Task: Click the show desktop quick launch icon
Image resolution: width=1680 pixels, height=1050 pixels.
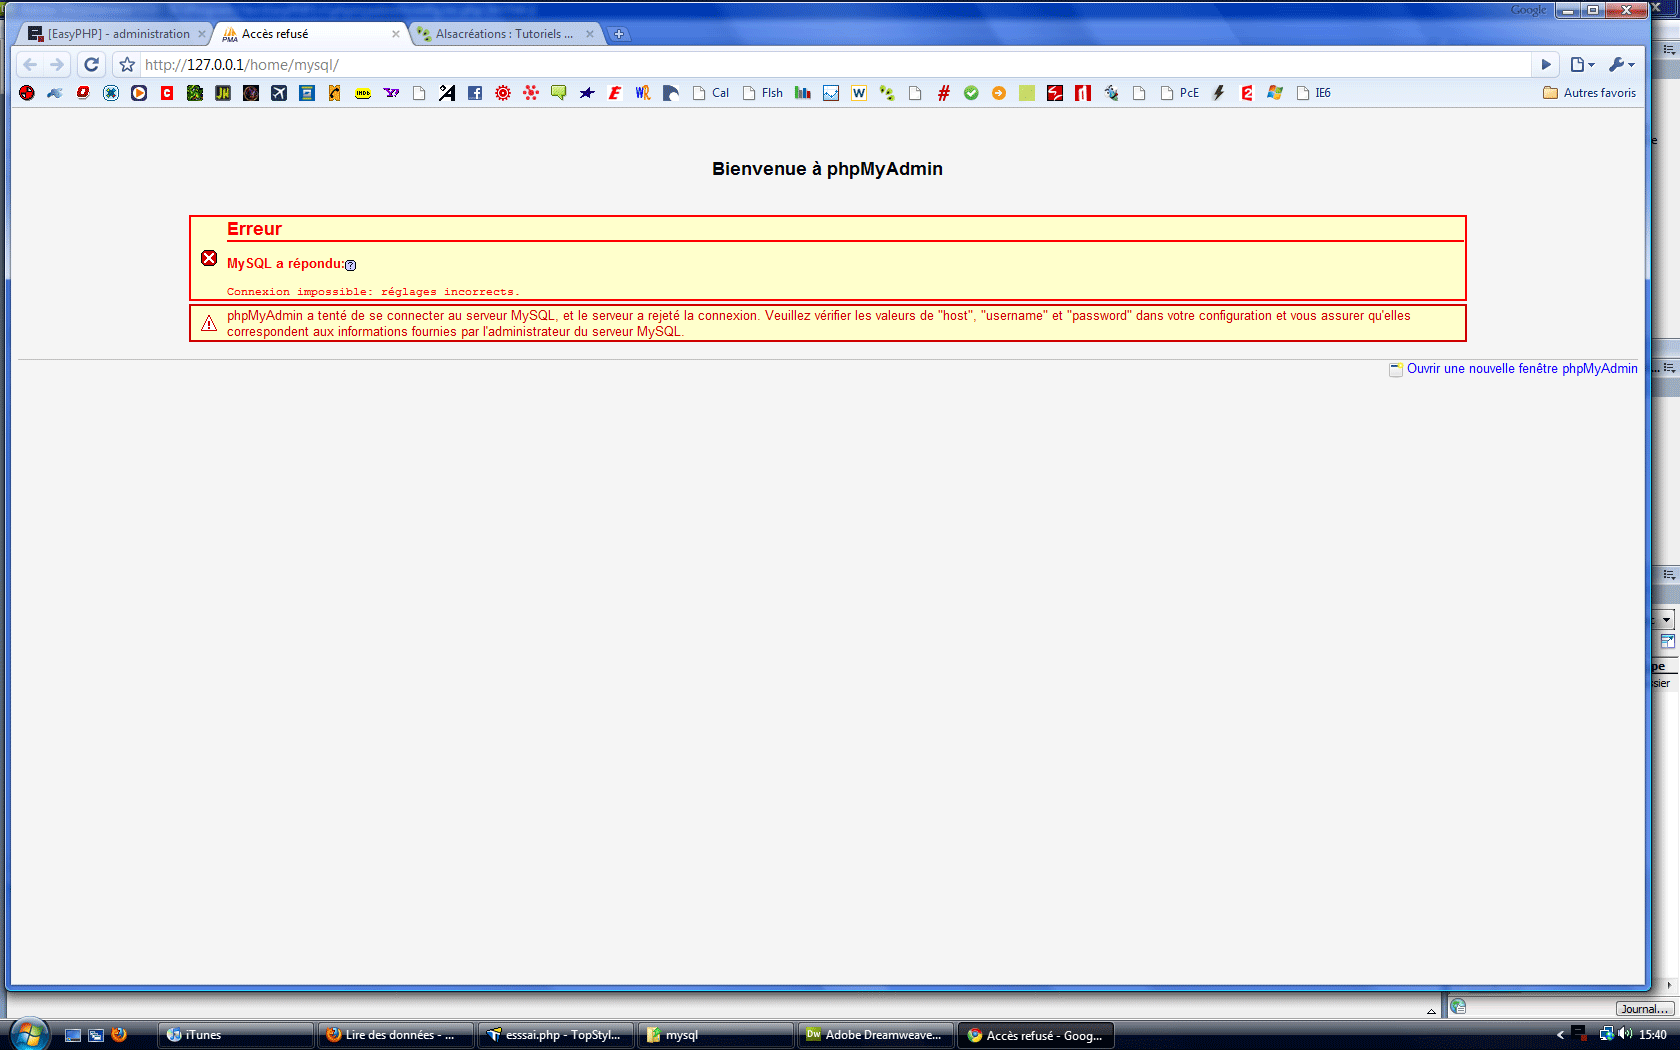Action: point(73,1035)
